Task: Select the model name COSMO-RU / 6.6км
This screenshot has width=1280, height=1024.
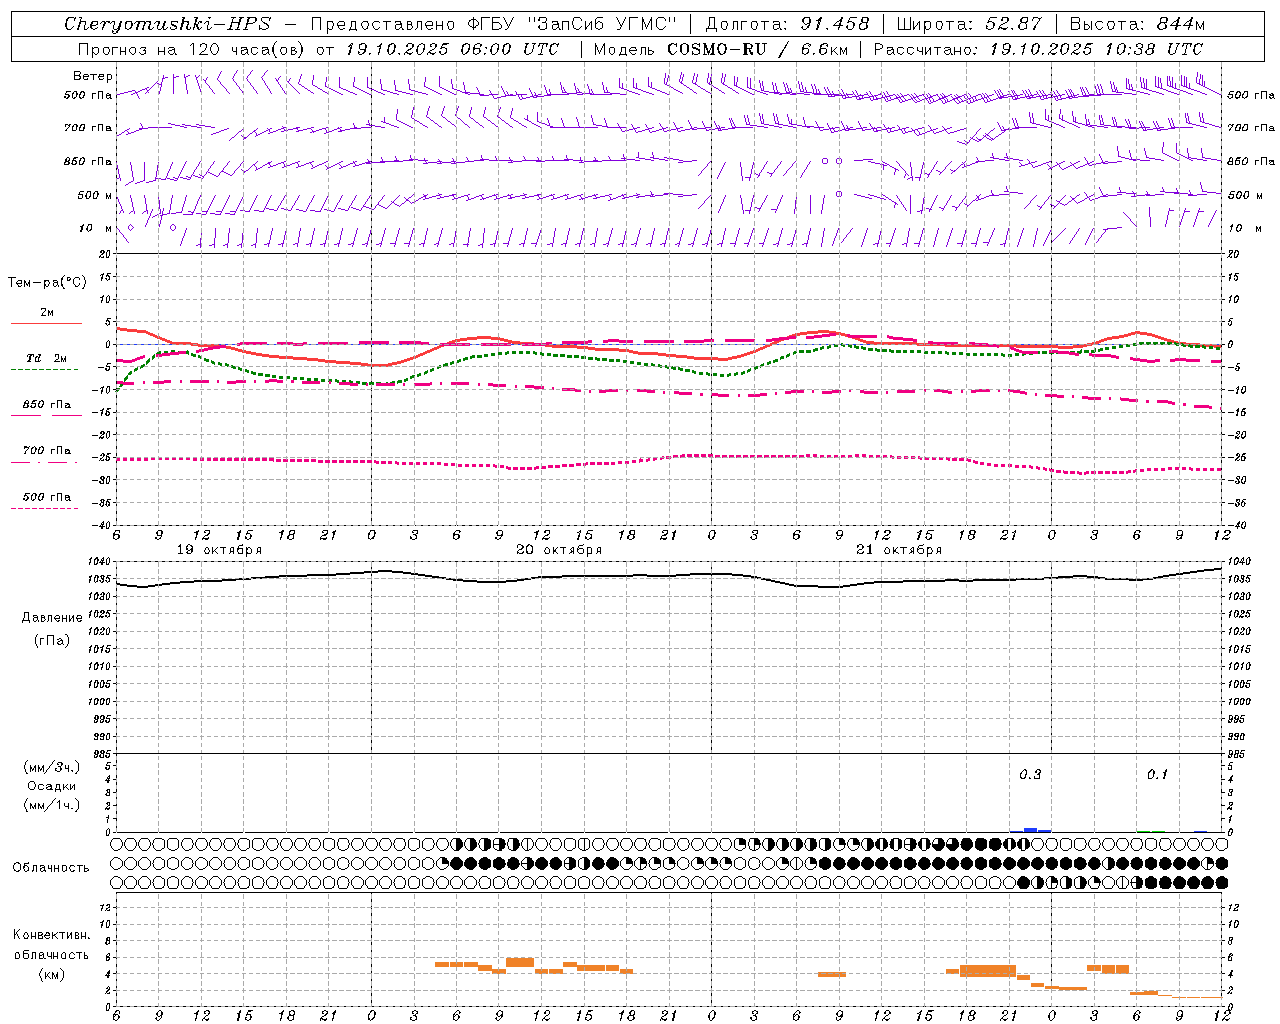Action: 758,49
